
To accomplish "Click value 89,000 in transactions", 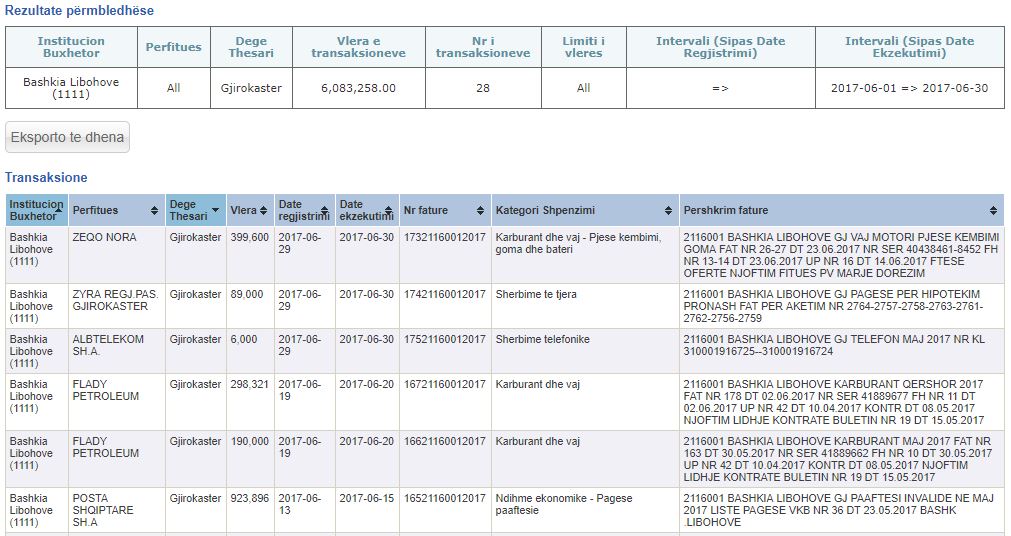I will (247, 294).
